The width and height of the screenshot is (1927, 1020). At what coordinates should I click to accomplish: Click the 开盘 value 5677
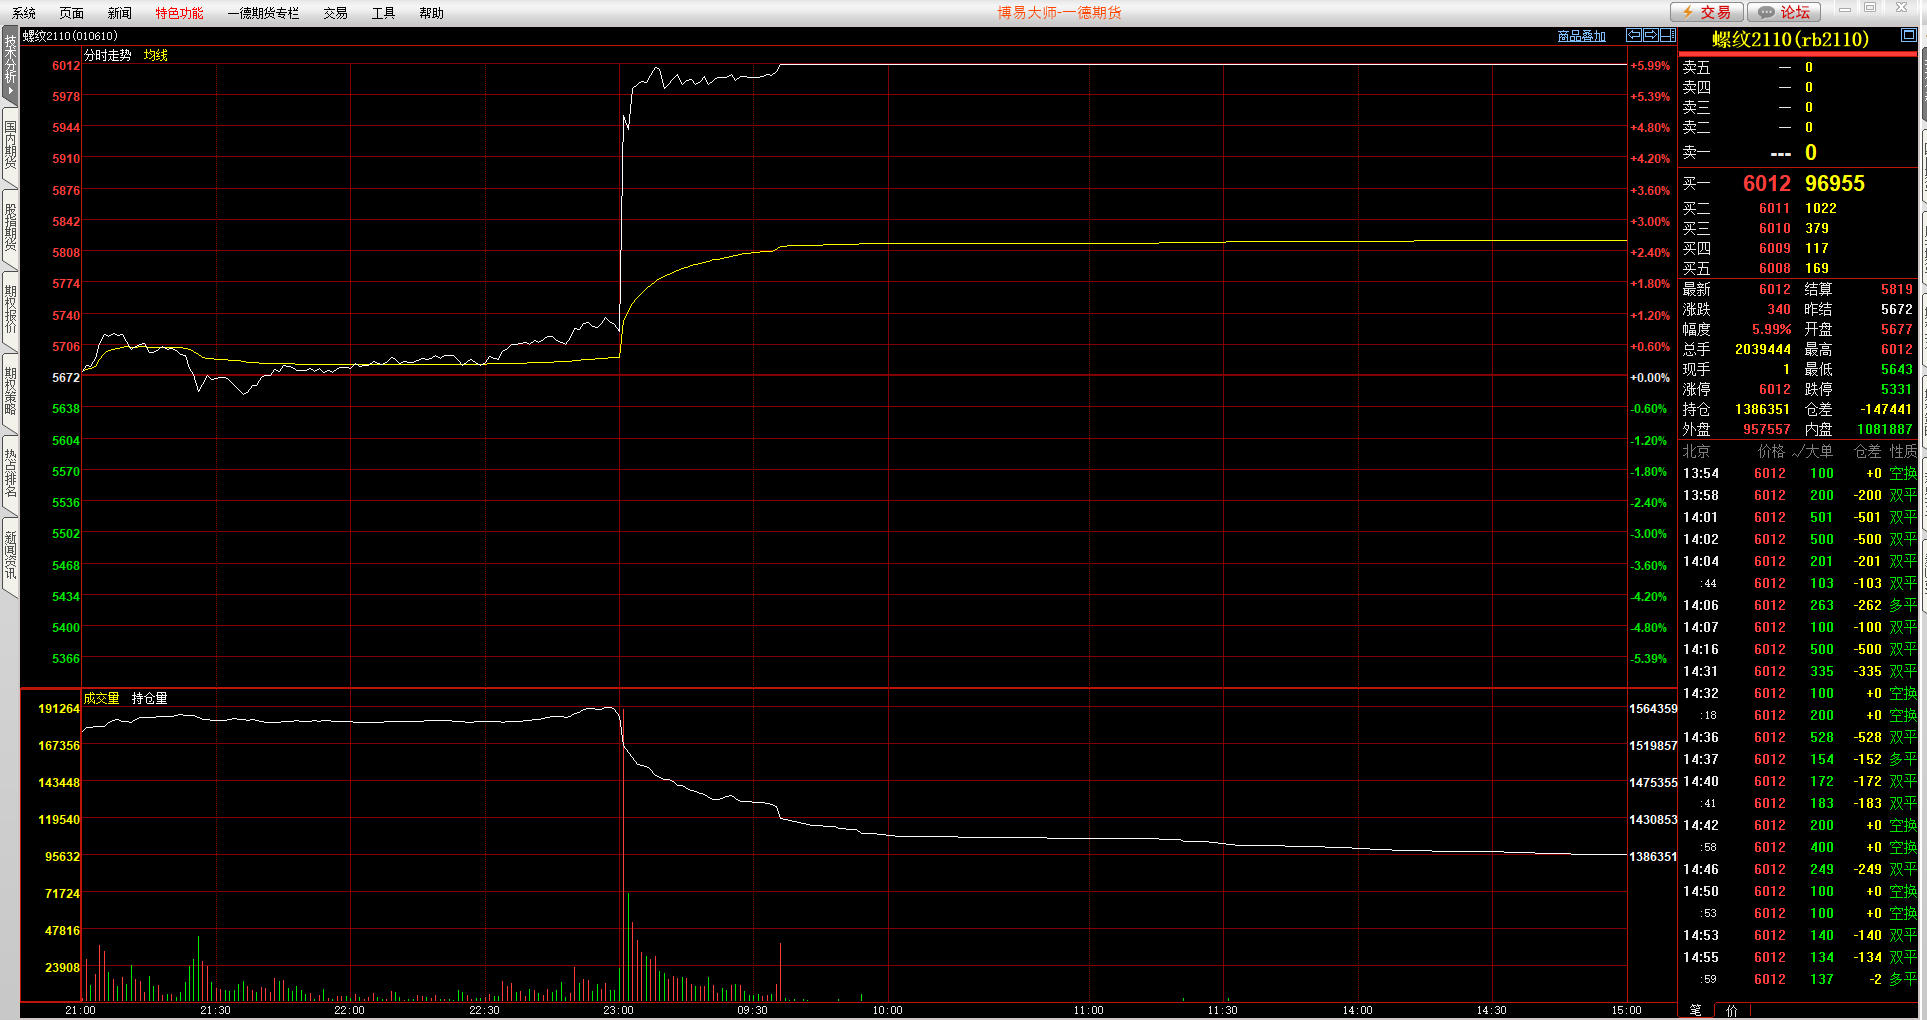1896,329
